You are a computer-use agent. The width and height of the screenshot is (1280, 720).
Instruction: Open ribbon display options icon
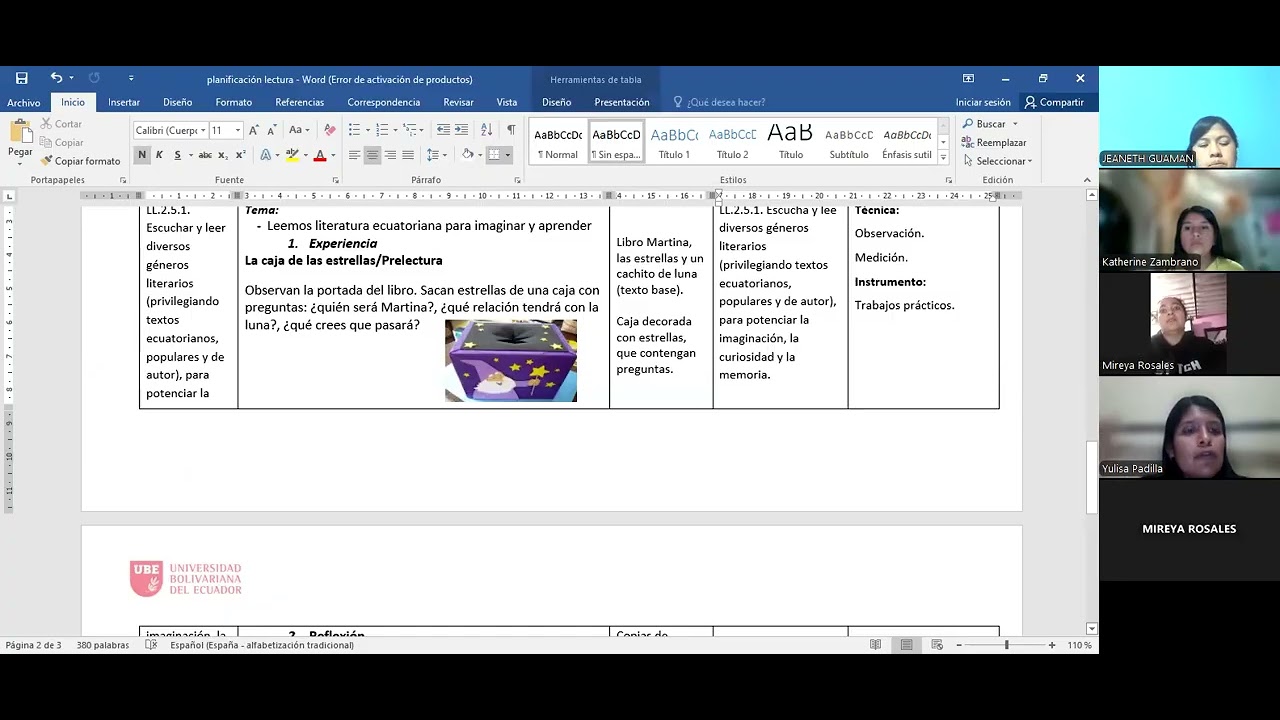tap(968, 78)
